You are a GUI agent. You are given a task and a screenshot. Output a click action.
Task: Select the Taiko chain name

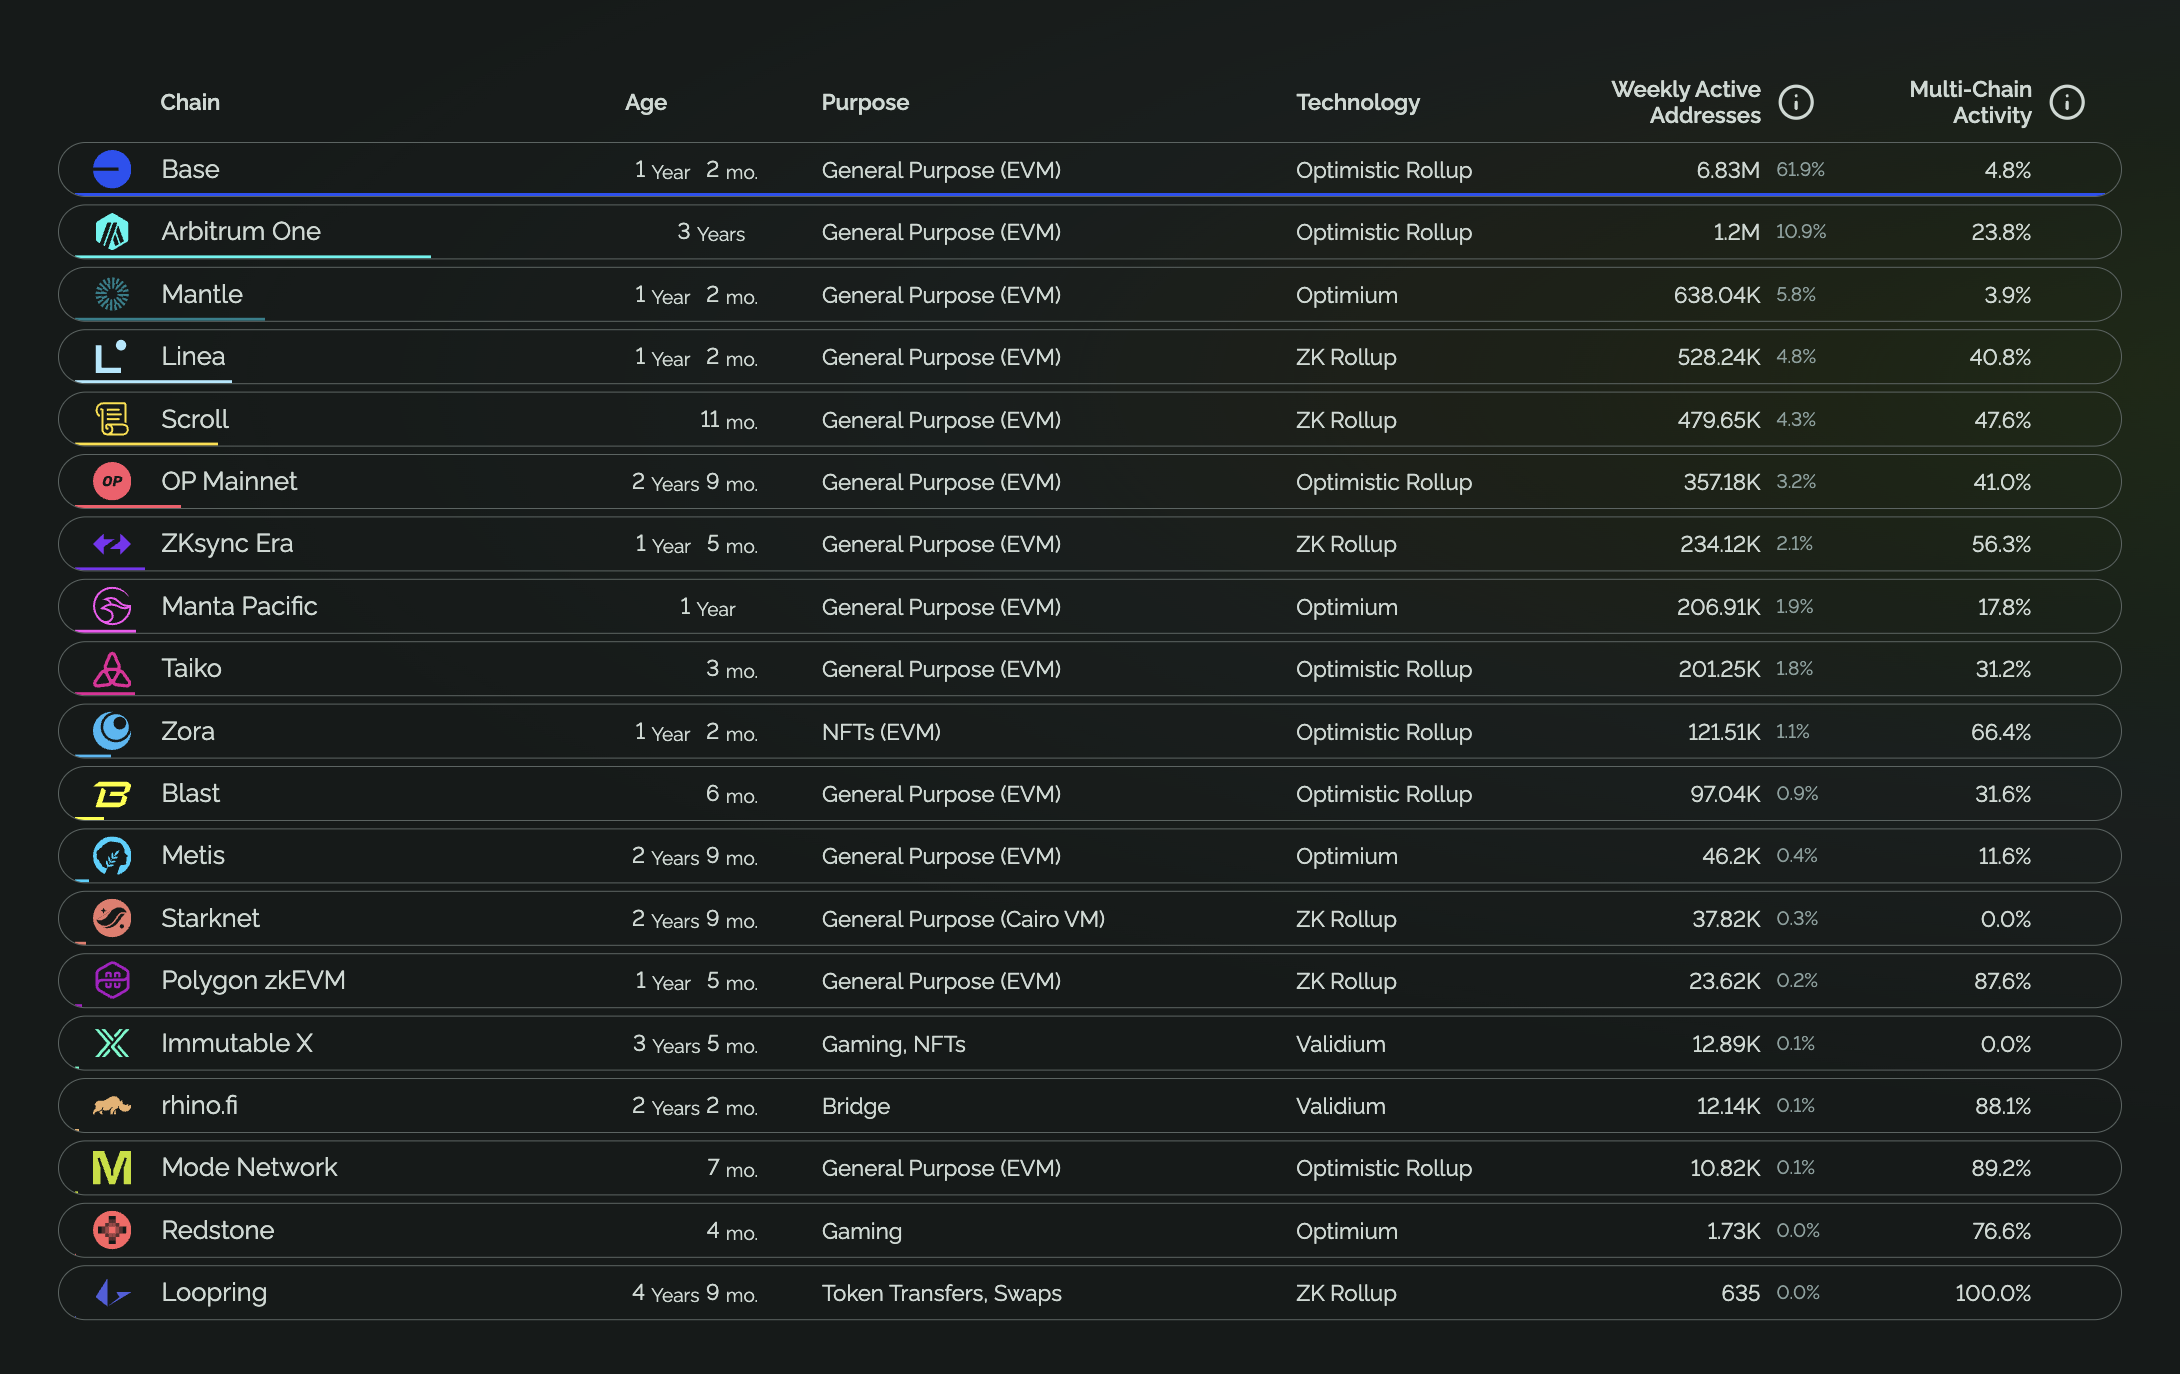(x=191, y=668)
